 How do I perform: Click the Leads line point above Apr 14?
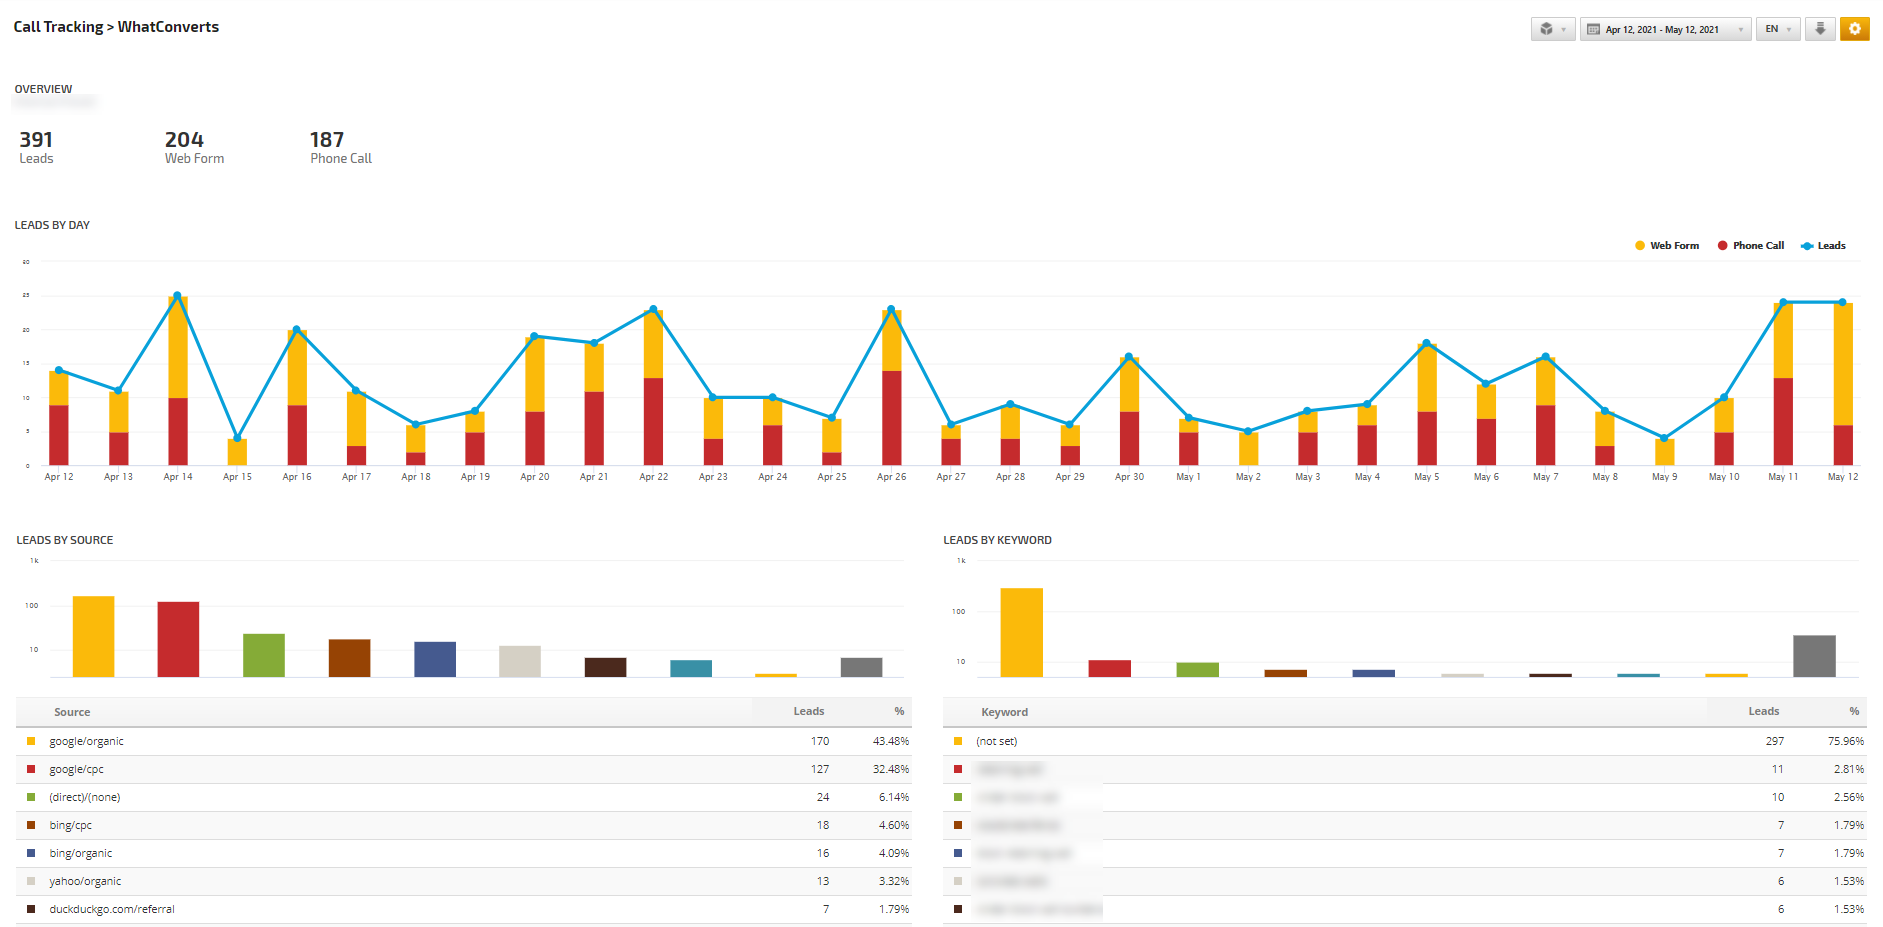(x=178, y=296)
